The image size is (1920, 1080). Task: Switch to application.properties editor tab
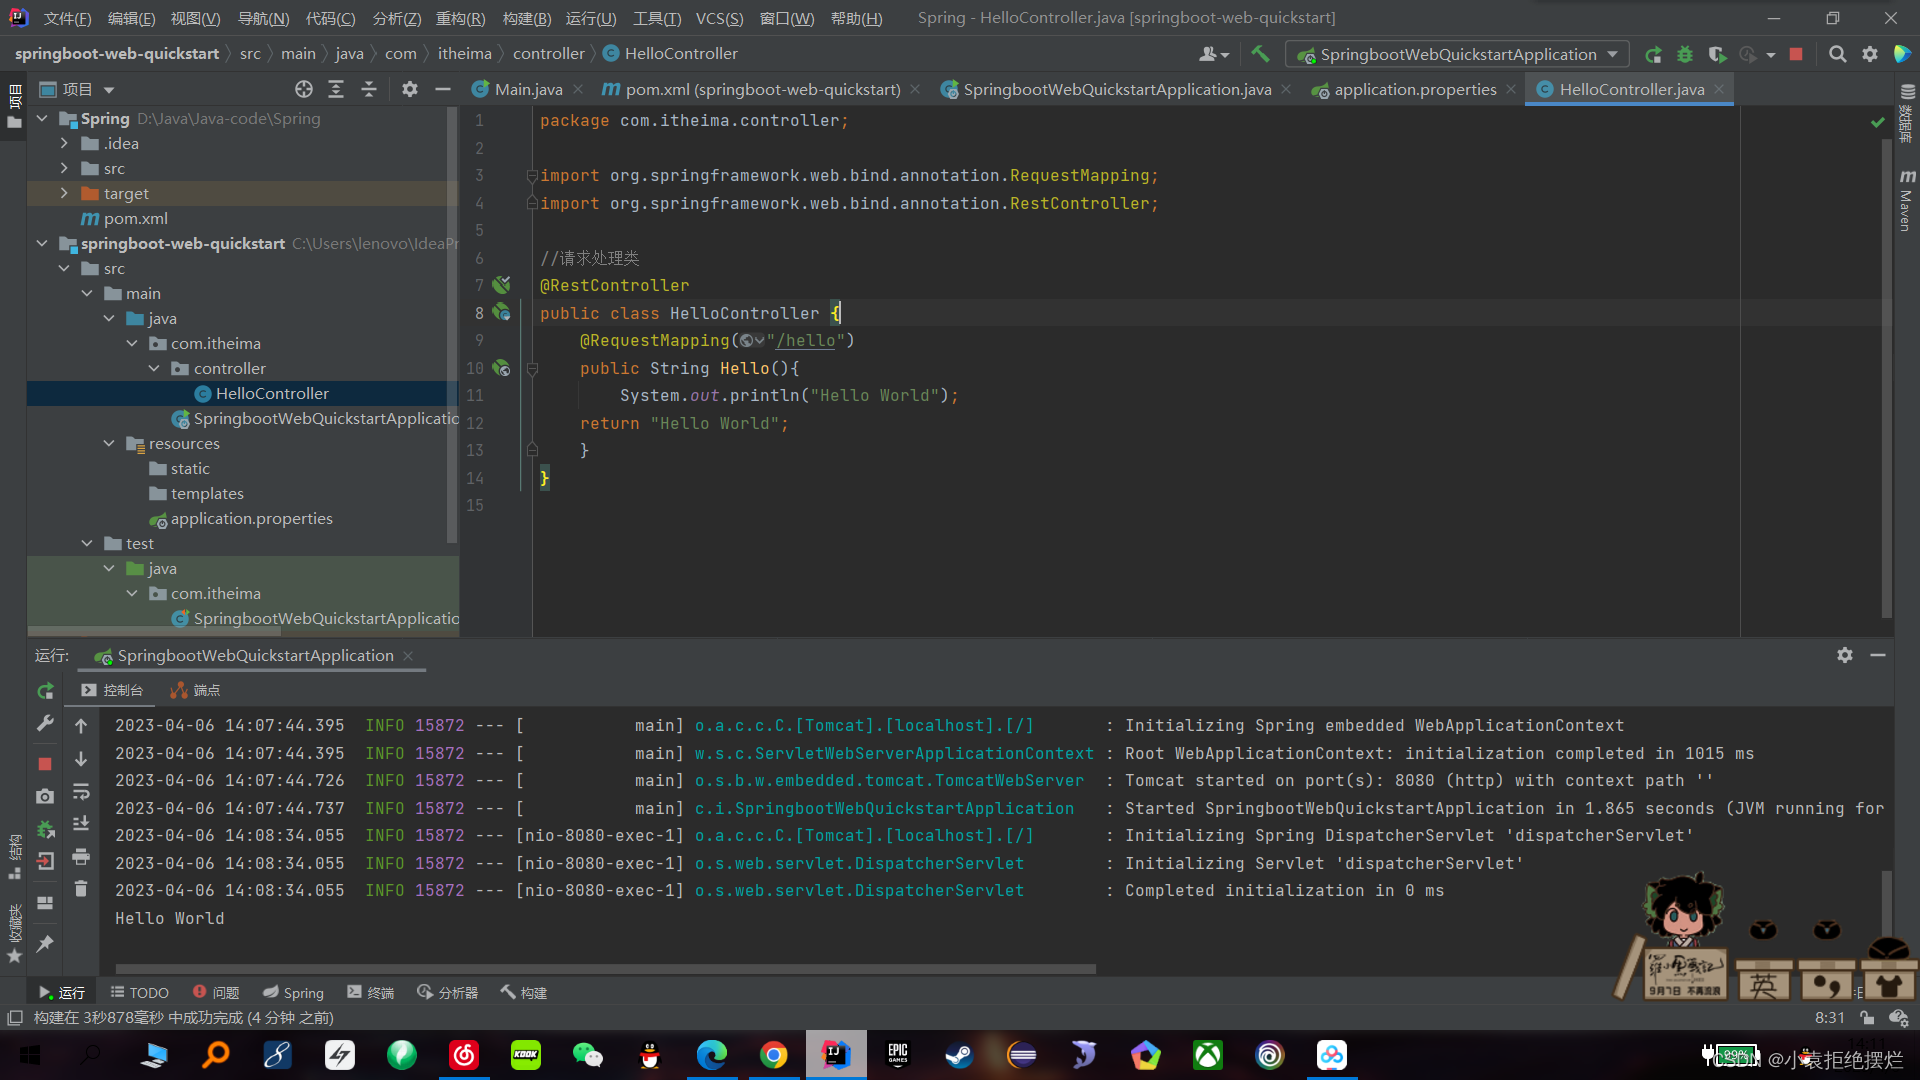1414,89
